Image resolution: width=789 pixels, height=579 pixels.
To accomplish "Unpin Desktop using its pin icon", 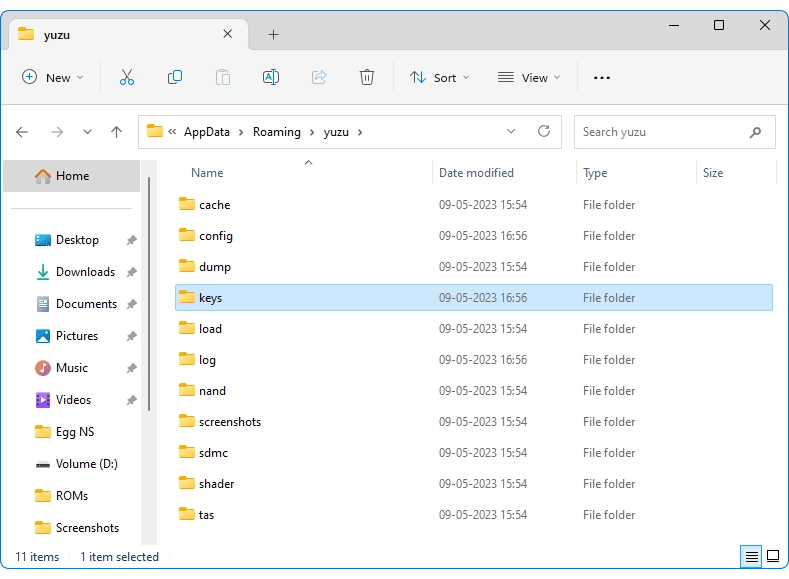I will point(131,240).
